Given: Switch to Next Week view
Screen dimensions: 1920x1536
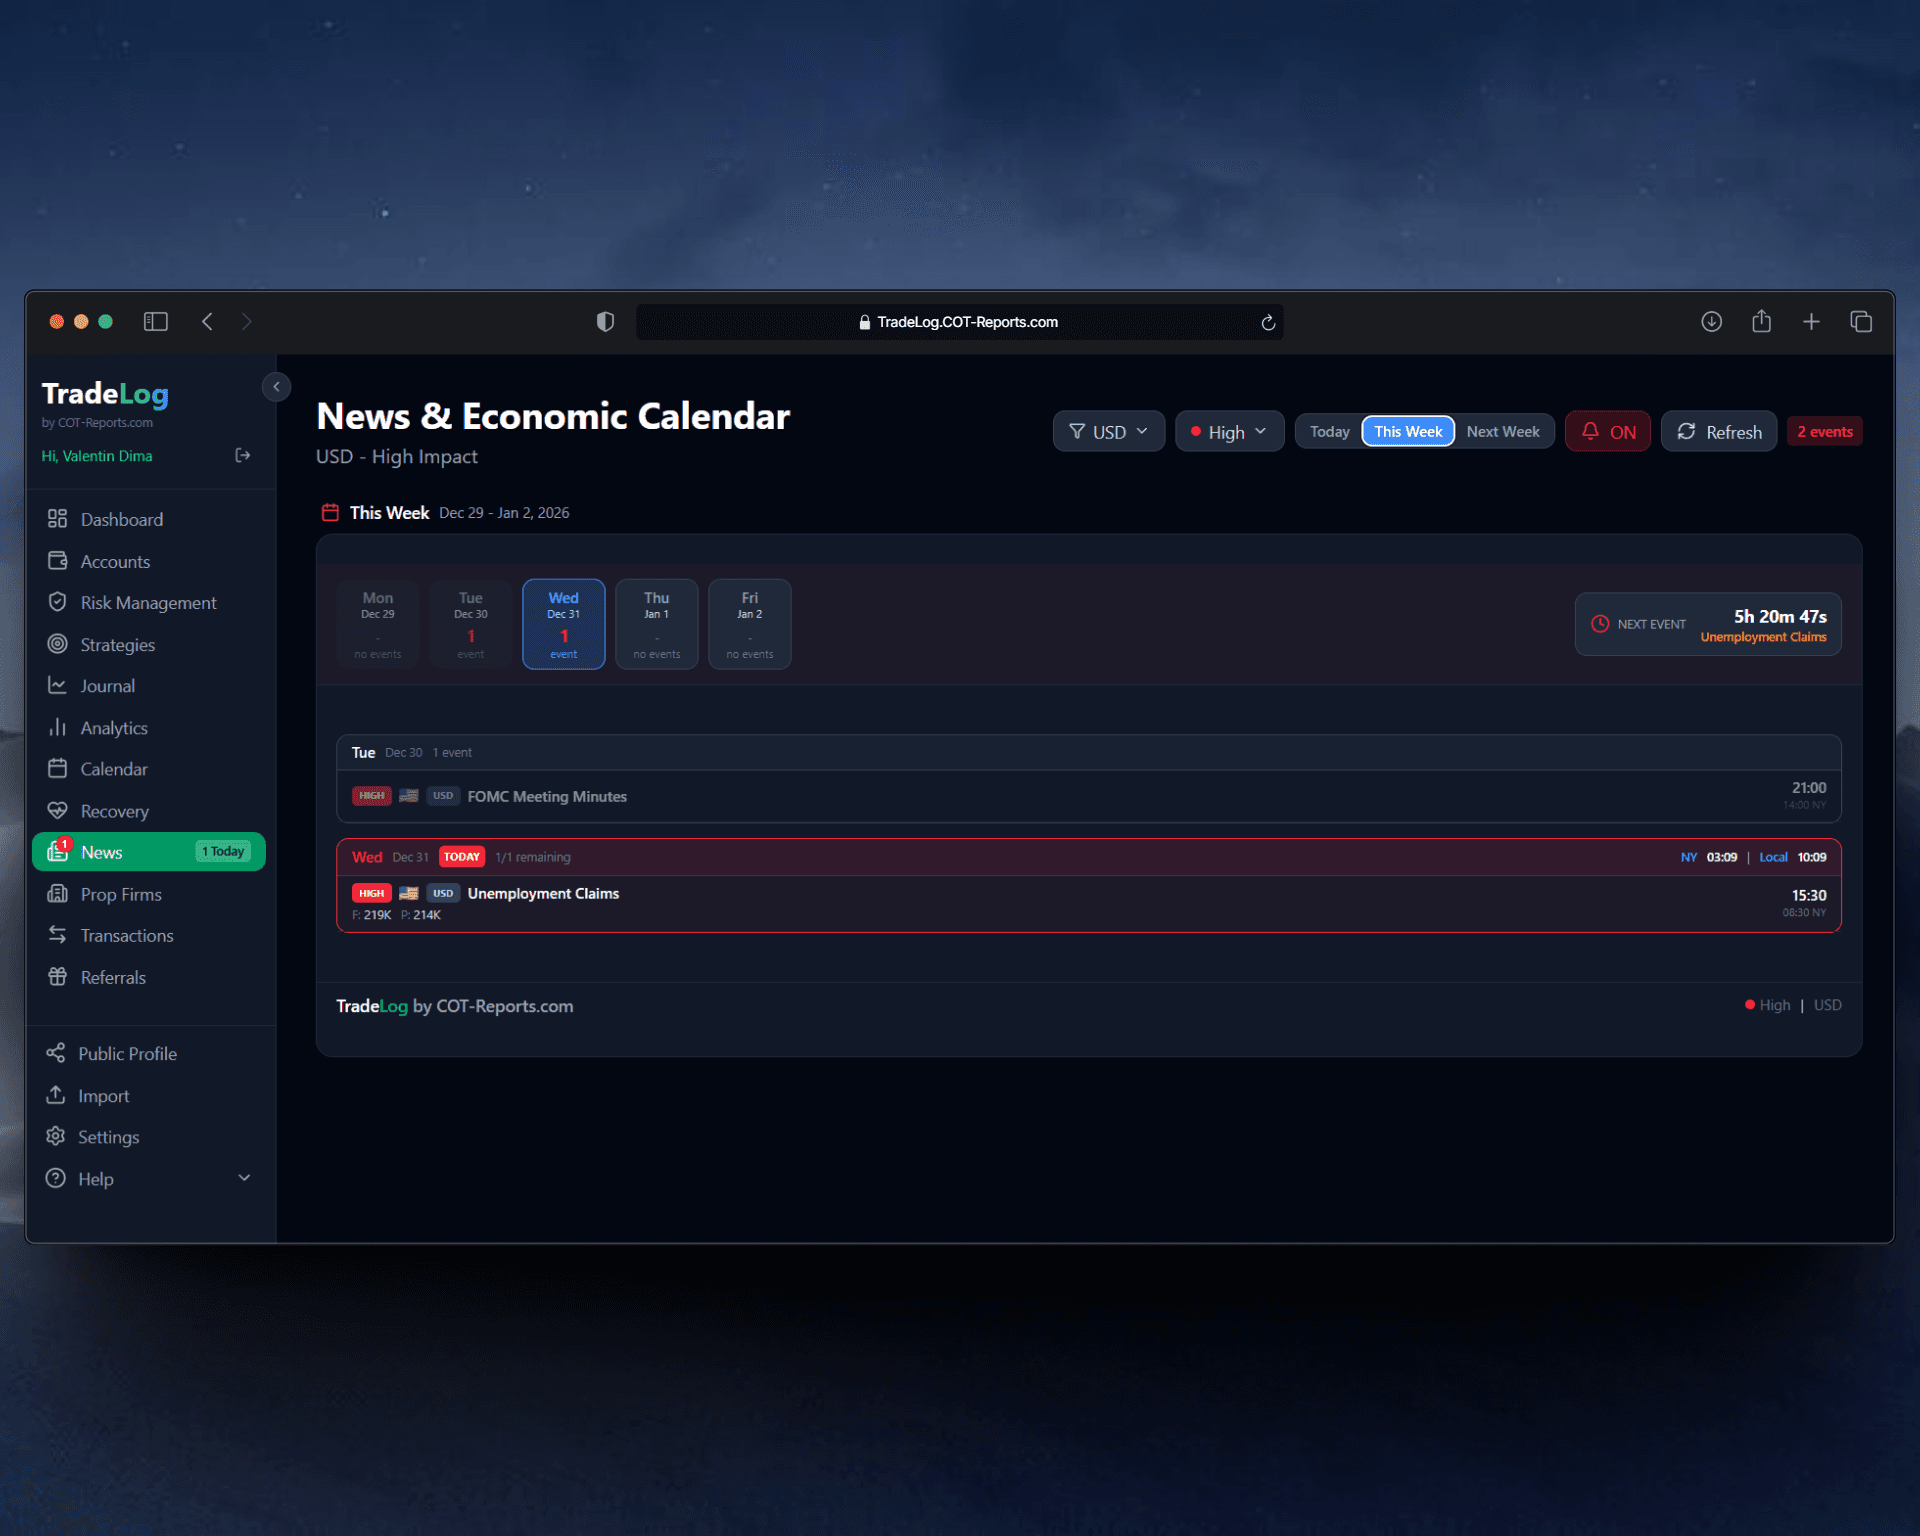Looking at the screenshot, I should [1502, 432].
